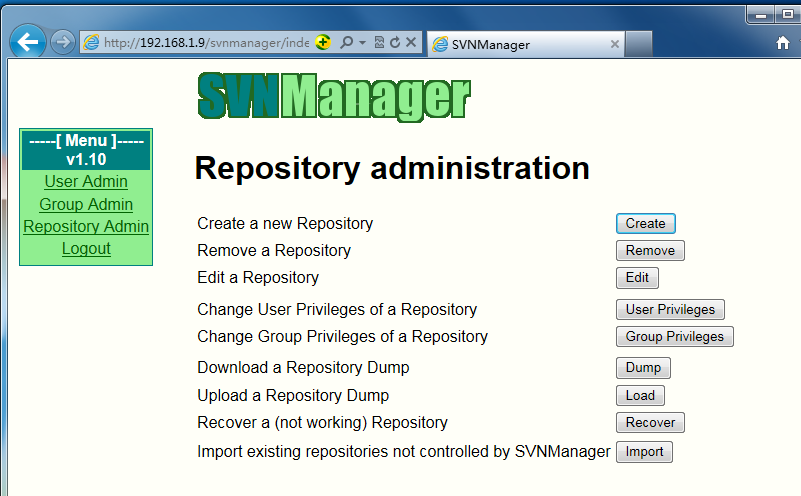Click 'Download a Repository Dump' text
The height and width of the screenshot is (496, 801).
[303, 368]
